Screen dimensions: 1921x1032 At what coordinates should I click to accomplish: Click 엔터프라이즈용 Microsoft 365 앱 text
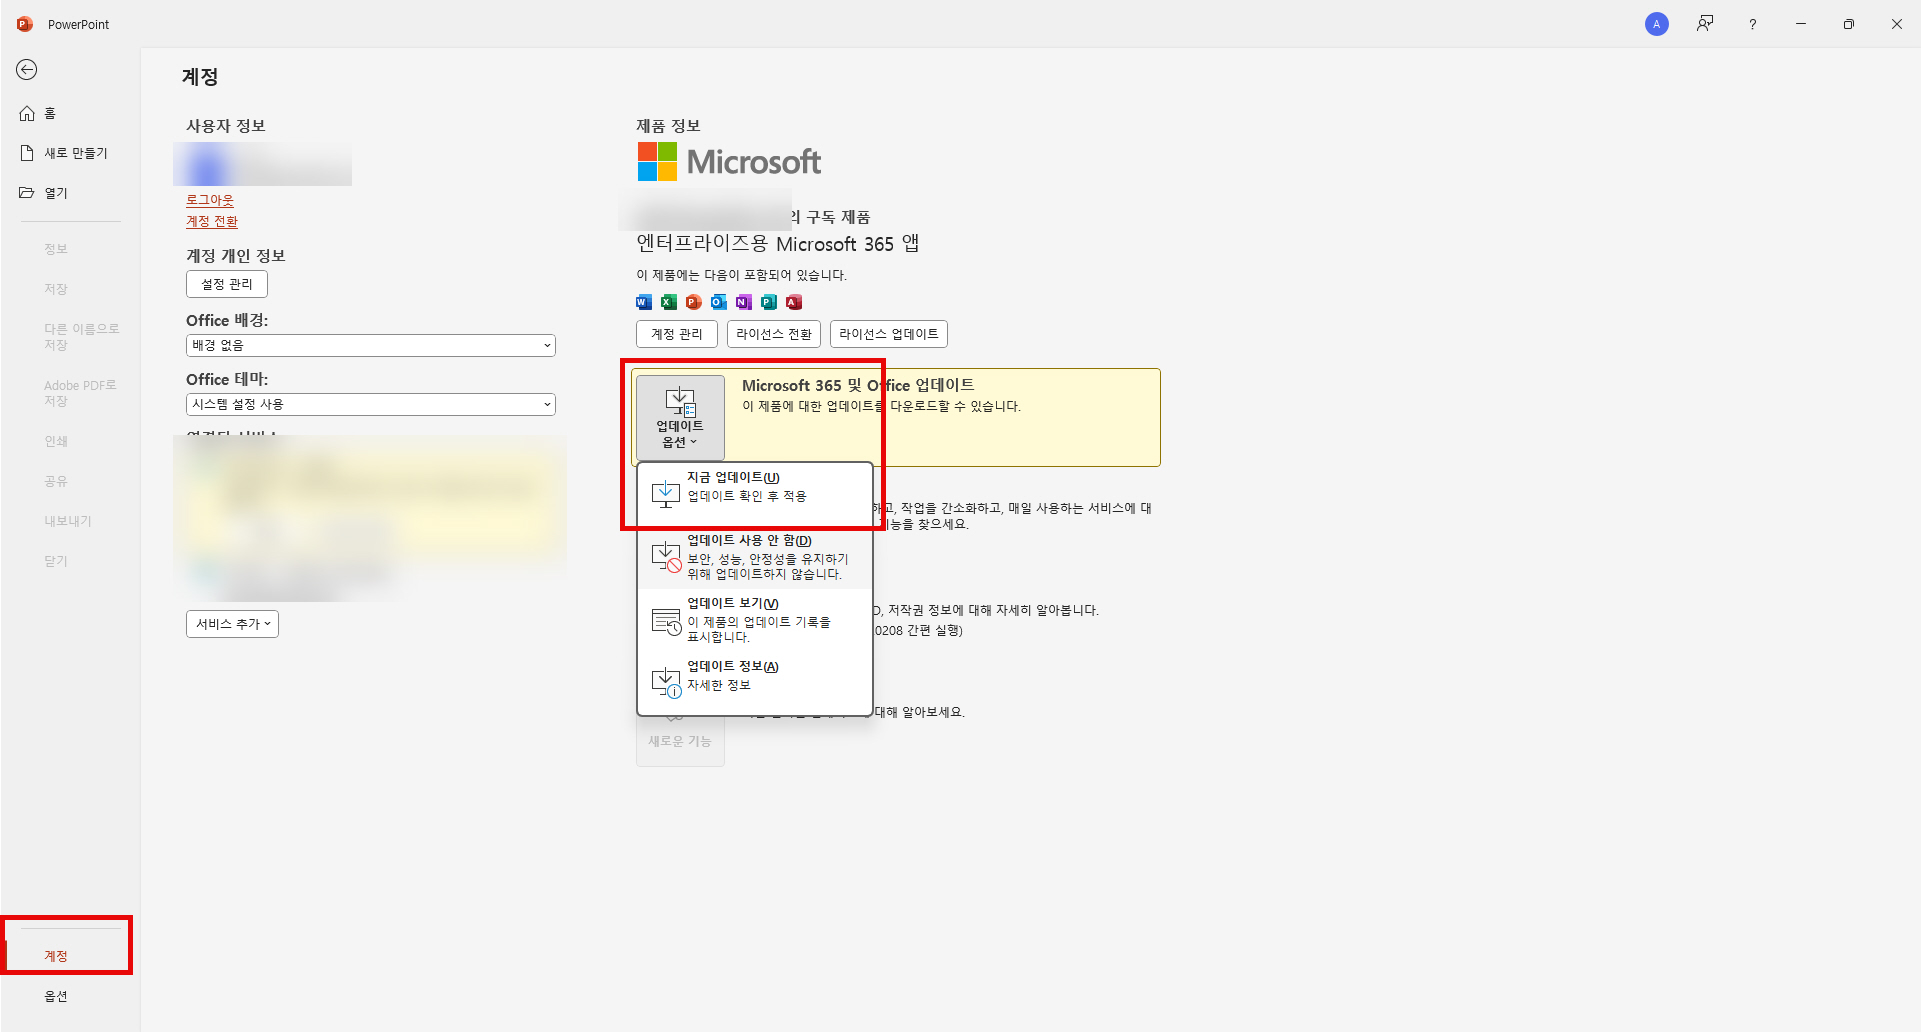778,244
